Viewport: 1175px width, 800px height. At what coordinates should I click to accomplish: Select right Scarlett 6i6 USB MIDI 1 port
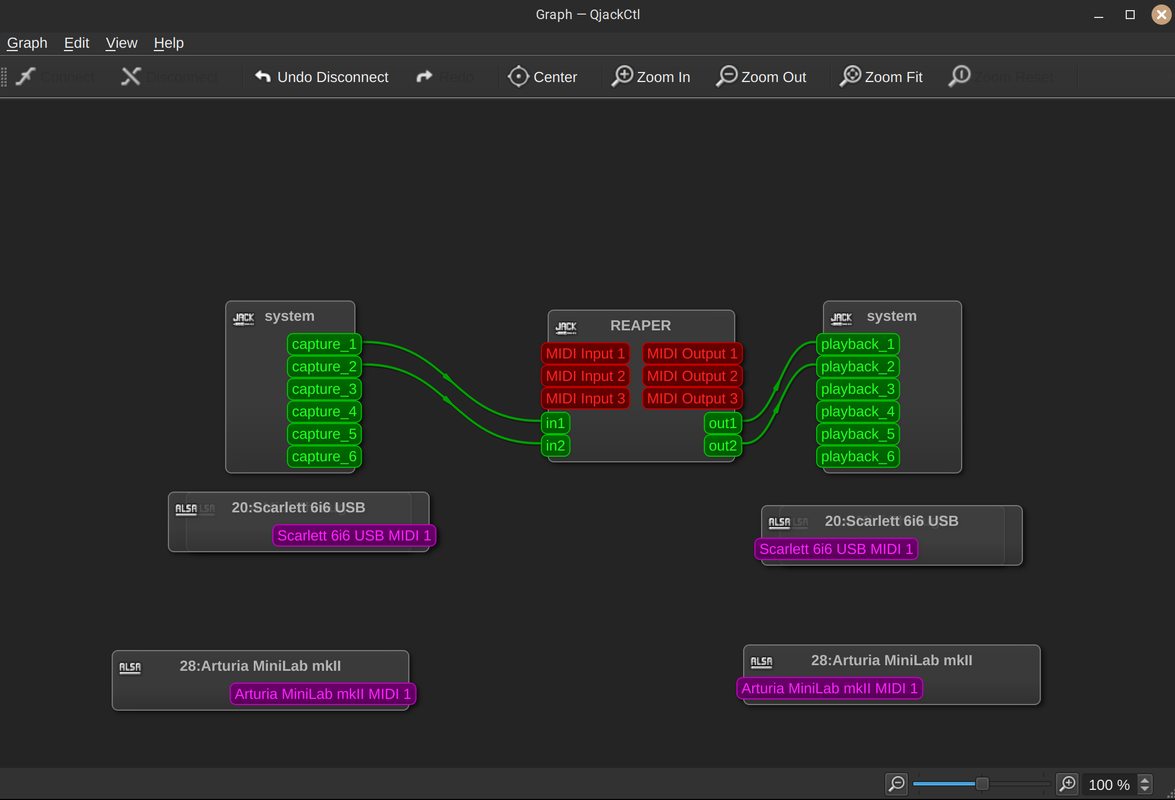pyautogui.click(x=836, y=549)
